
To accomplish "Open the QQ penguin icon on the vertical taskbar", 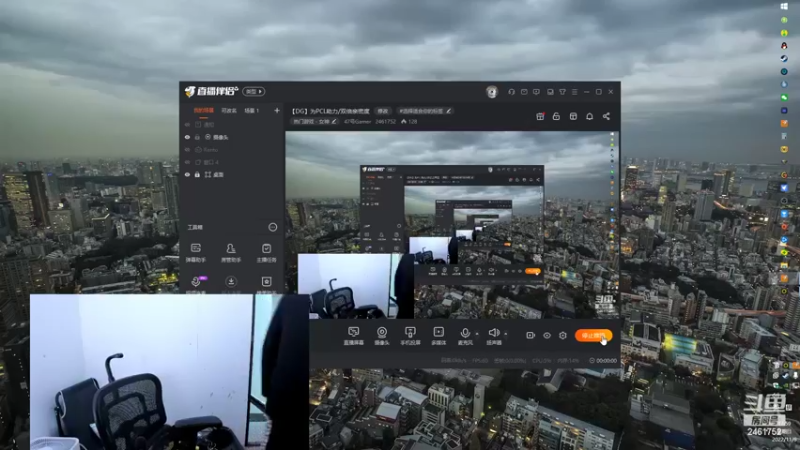I will tap(784, 45).
